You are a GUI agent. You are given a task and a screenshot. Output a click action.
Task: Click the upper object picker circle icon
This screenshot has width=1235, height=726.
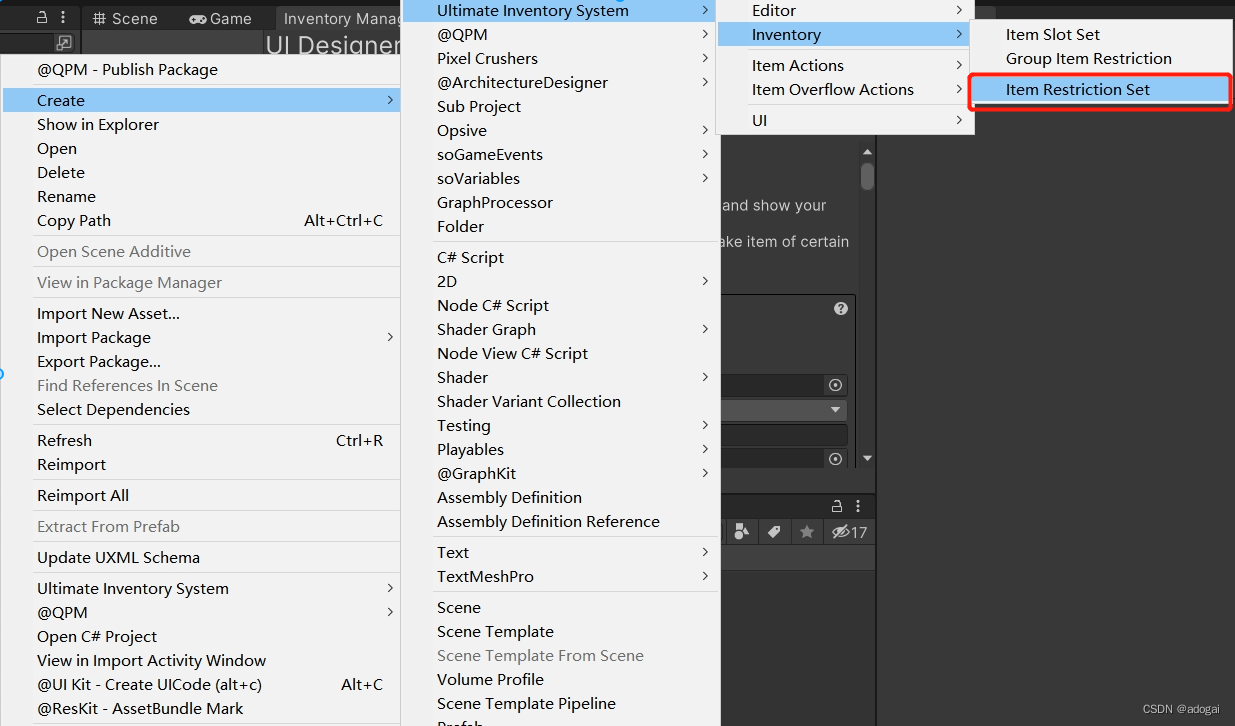click(835, 385)
